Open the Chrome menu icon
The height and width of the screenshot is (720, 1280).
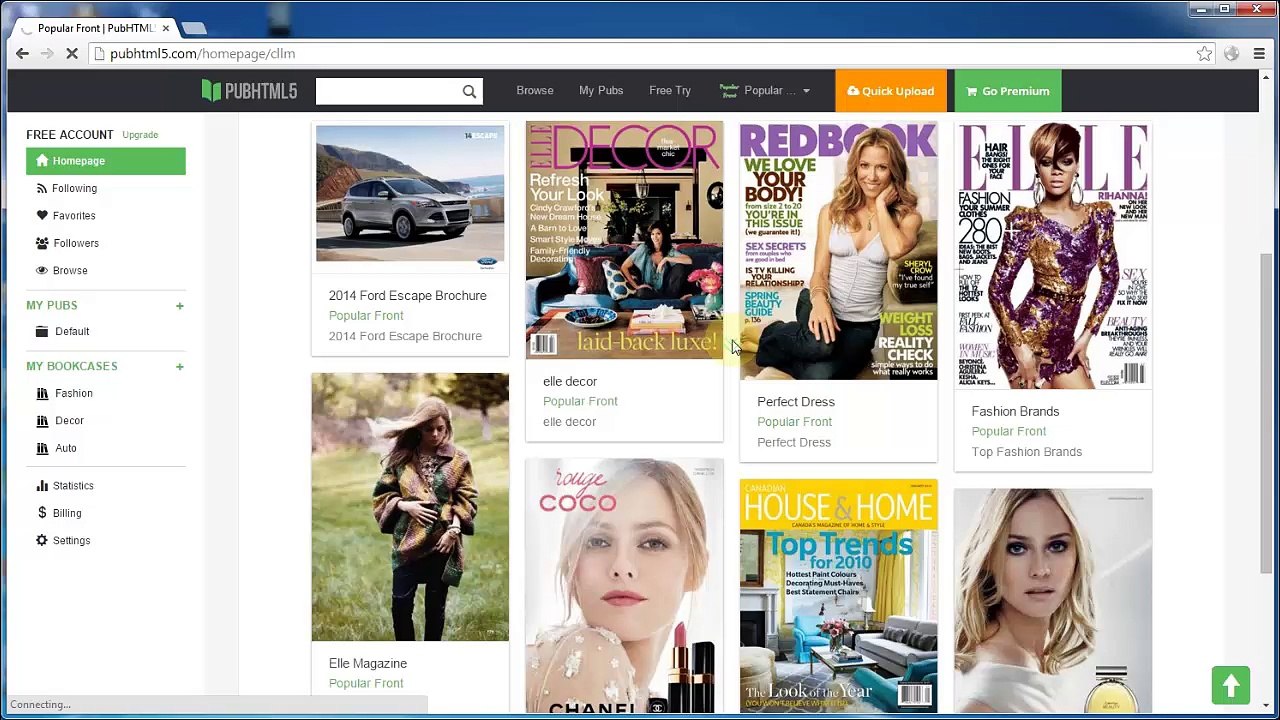(x=1259, y=54)
